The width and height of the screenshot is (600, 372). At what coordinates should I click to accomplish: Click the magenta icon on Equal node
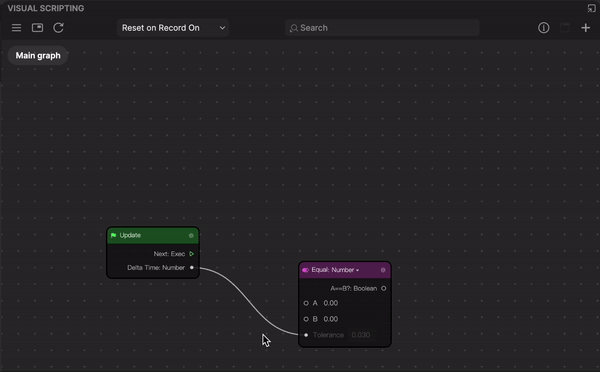pyautogui.click(x=305, y=270)
